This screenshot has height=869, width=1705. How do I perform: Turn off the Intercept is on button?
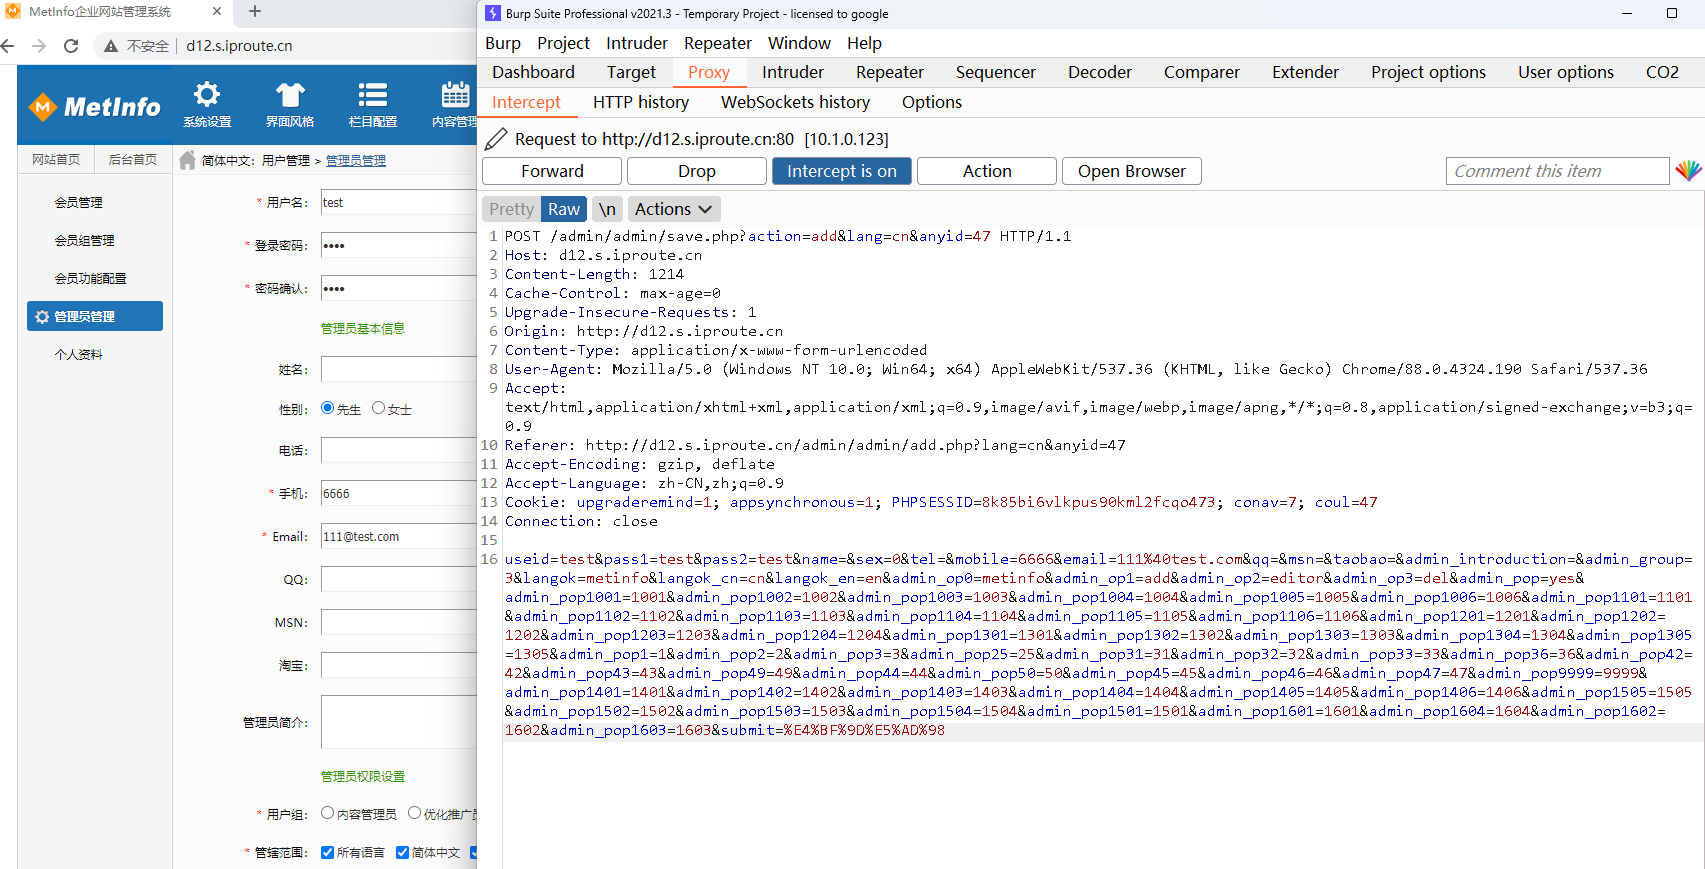[841, 171]
